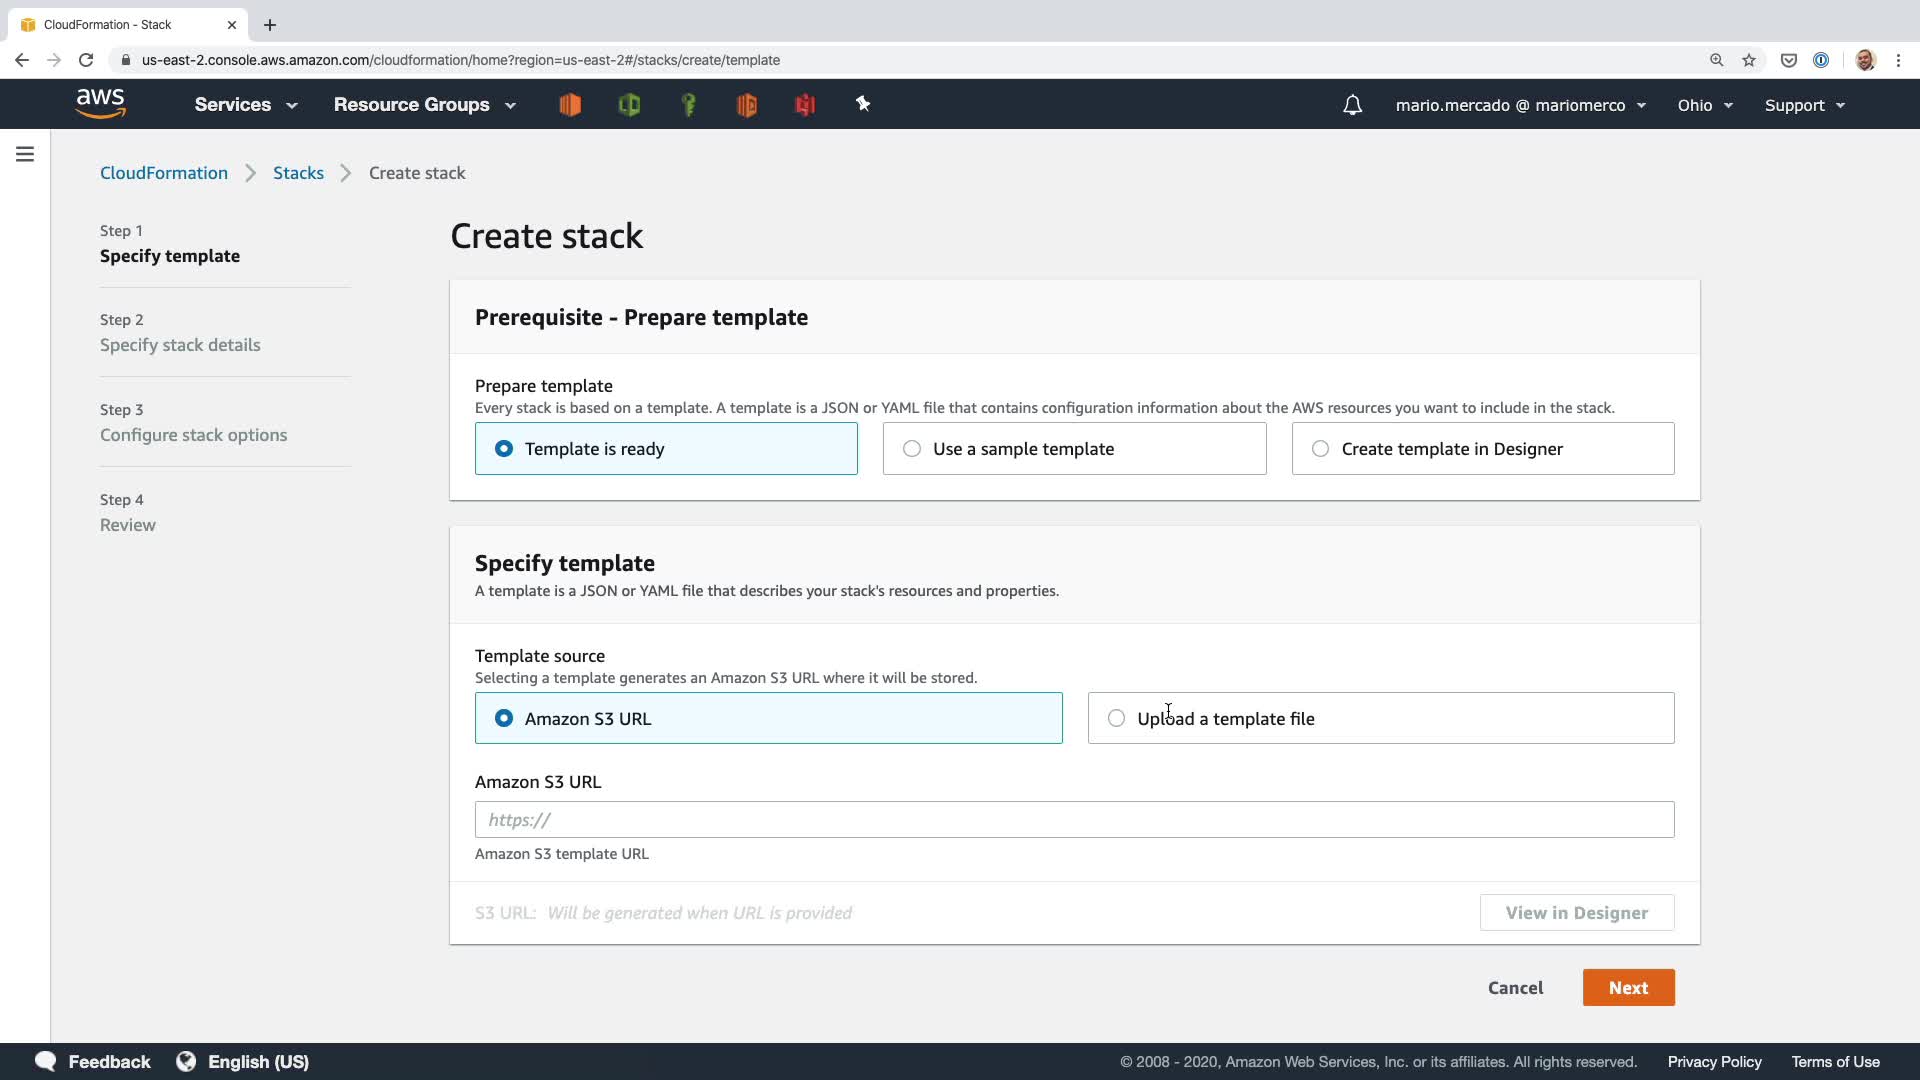This screenshot has height=1080, width=1920.
Task: Click the AWS logo home icon
Action: [101, 104]
